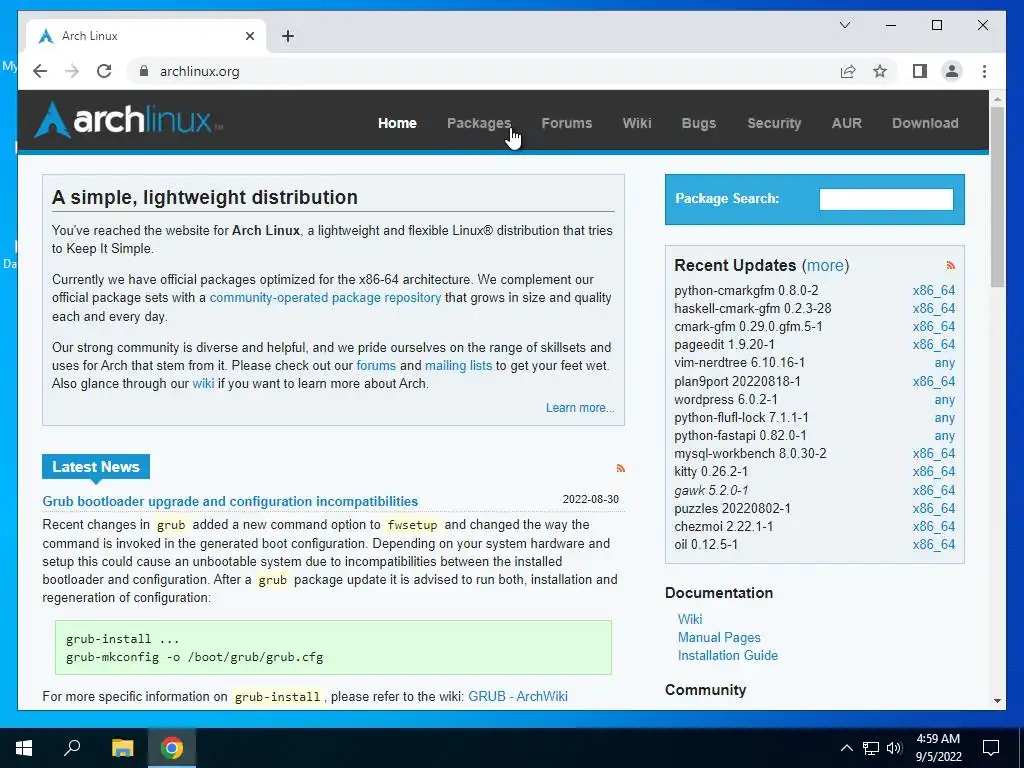This screenshot has height=768, width=1024.
Task: Open the Grub bootloader upgrade news article
Action: 230,502
